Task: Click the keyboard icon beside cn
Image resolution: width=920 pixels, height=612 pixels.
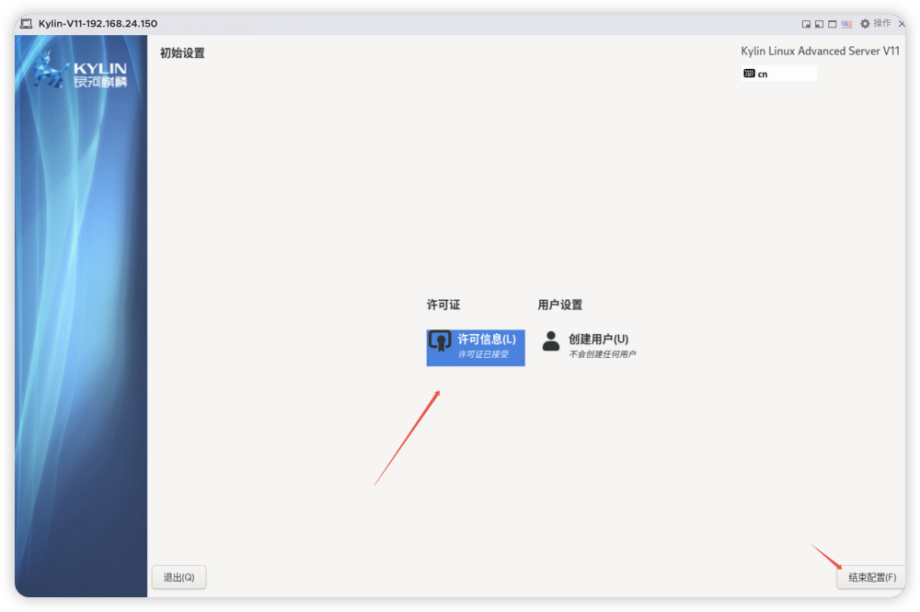Action: click(x=749, y=73)
